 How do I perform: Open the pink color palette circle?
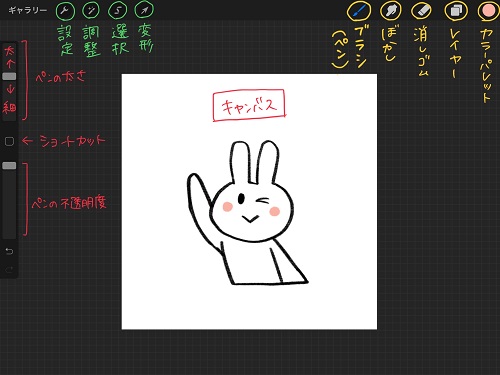point(489,10)
